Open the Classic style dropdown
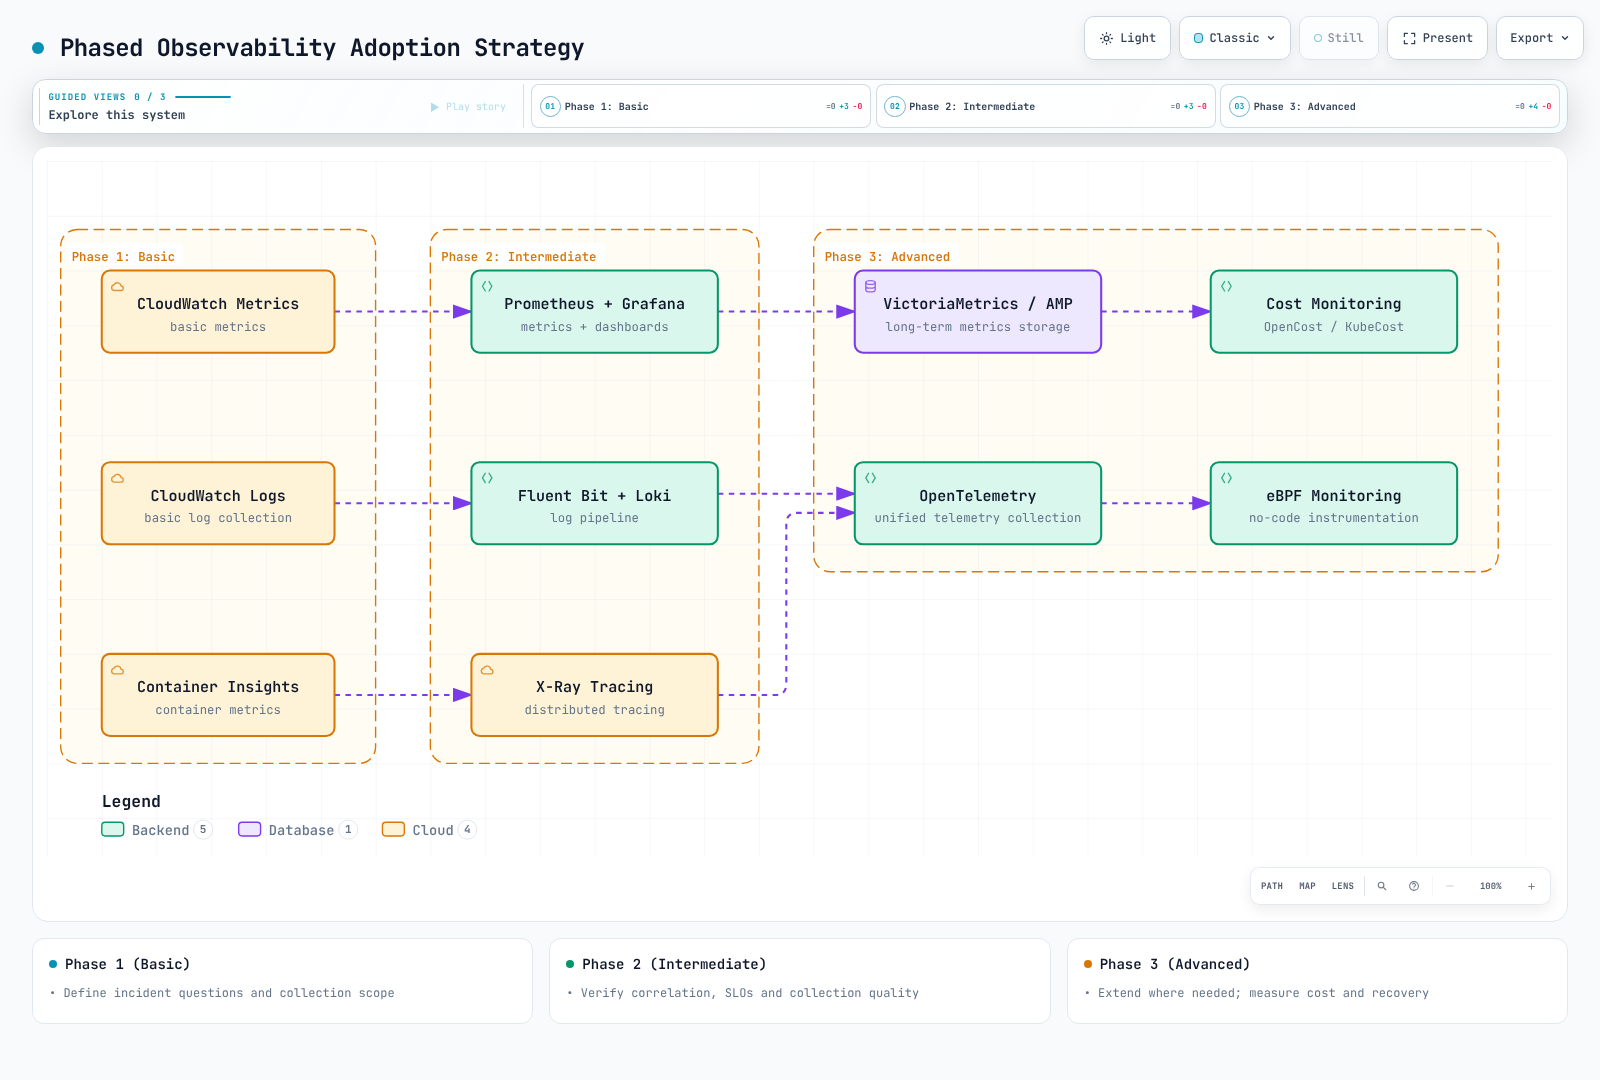 click(1234, 38)
